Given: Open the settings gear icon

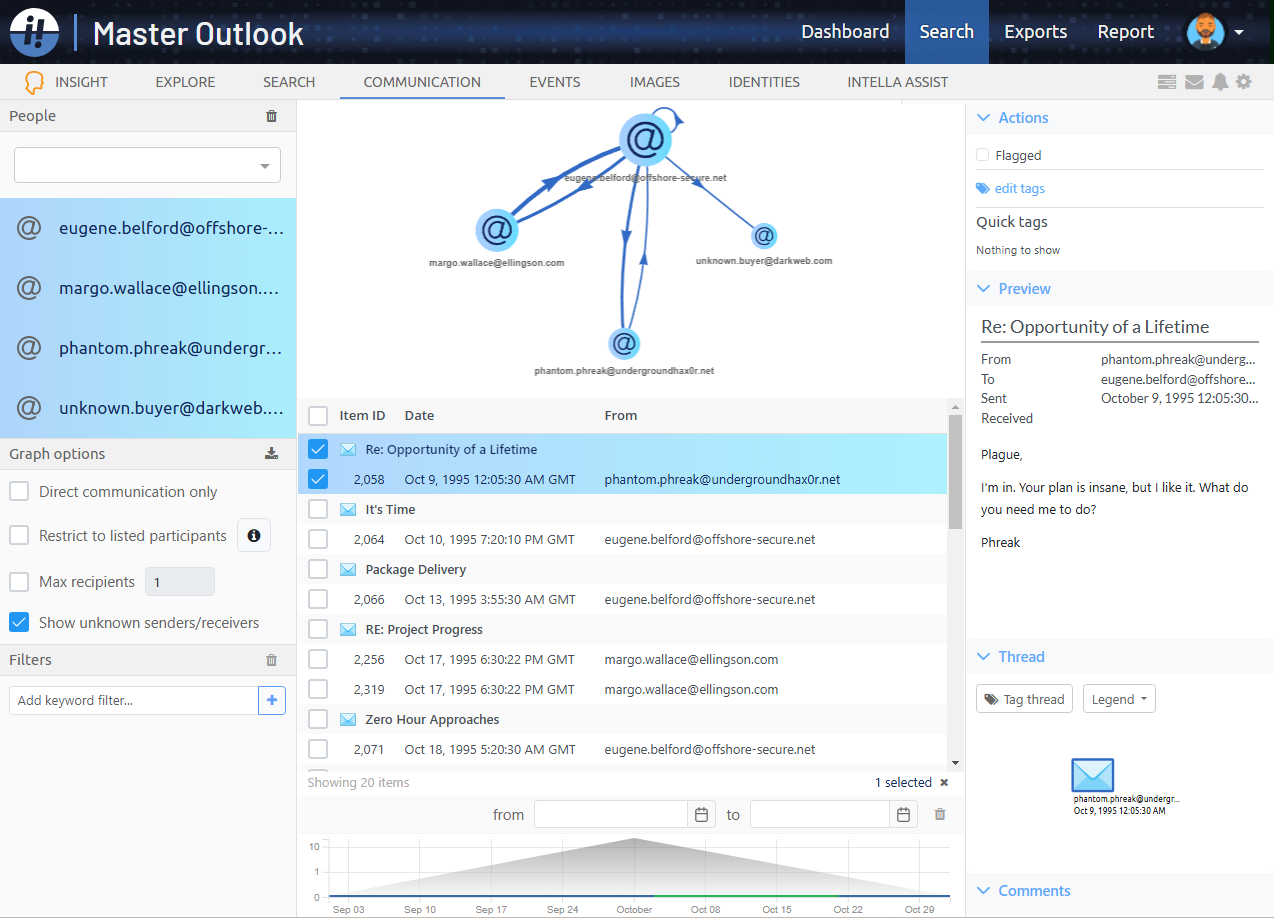Looking at the screenshot, I should (1244, 81).
